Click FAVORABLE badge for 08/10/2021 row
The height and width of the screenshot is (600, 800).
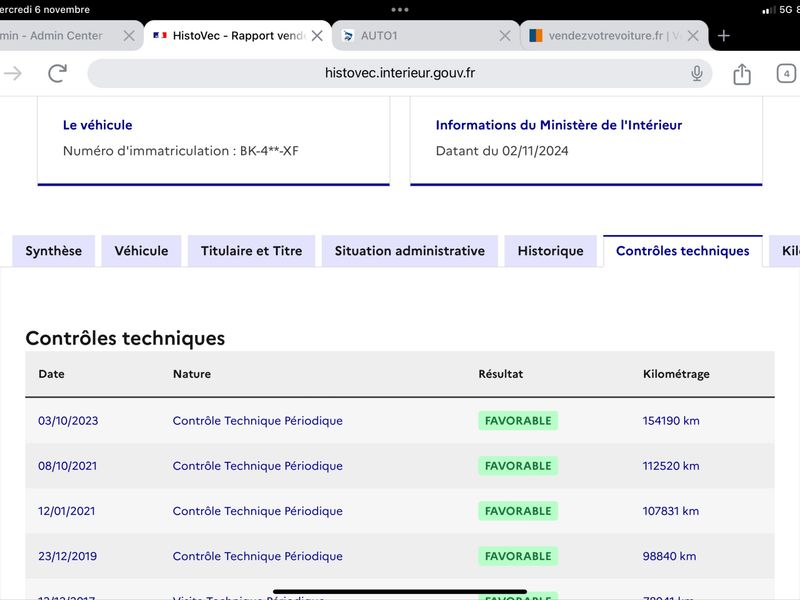pos(518,466)
